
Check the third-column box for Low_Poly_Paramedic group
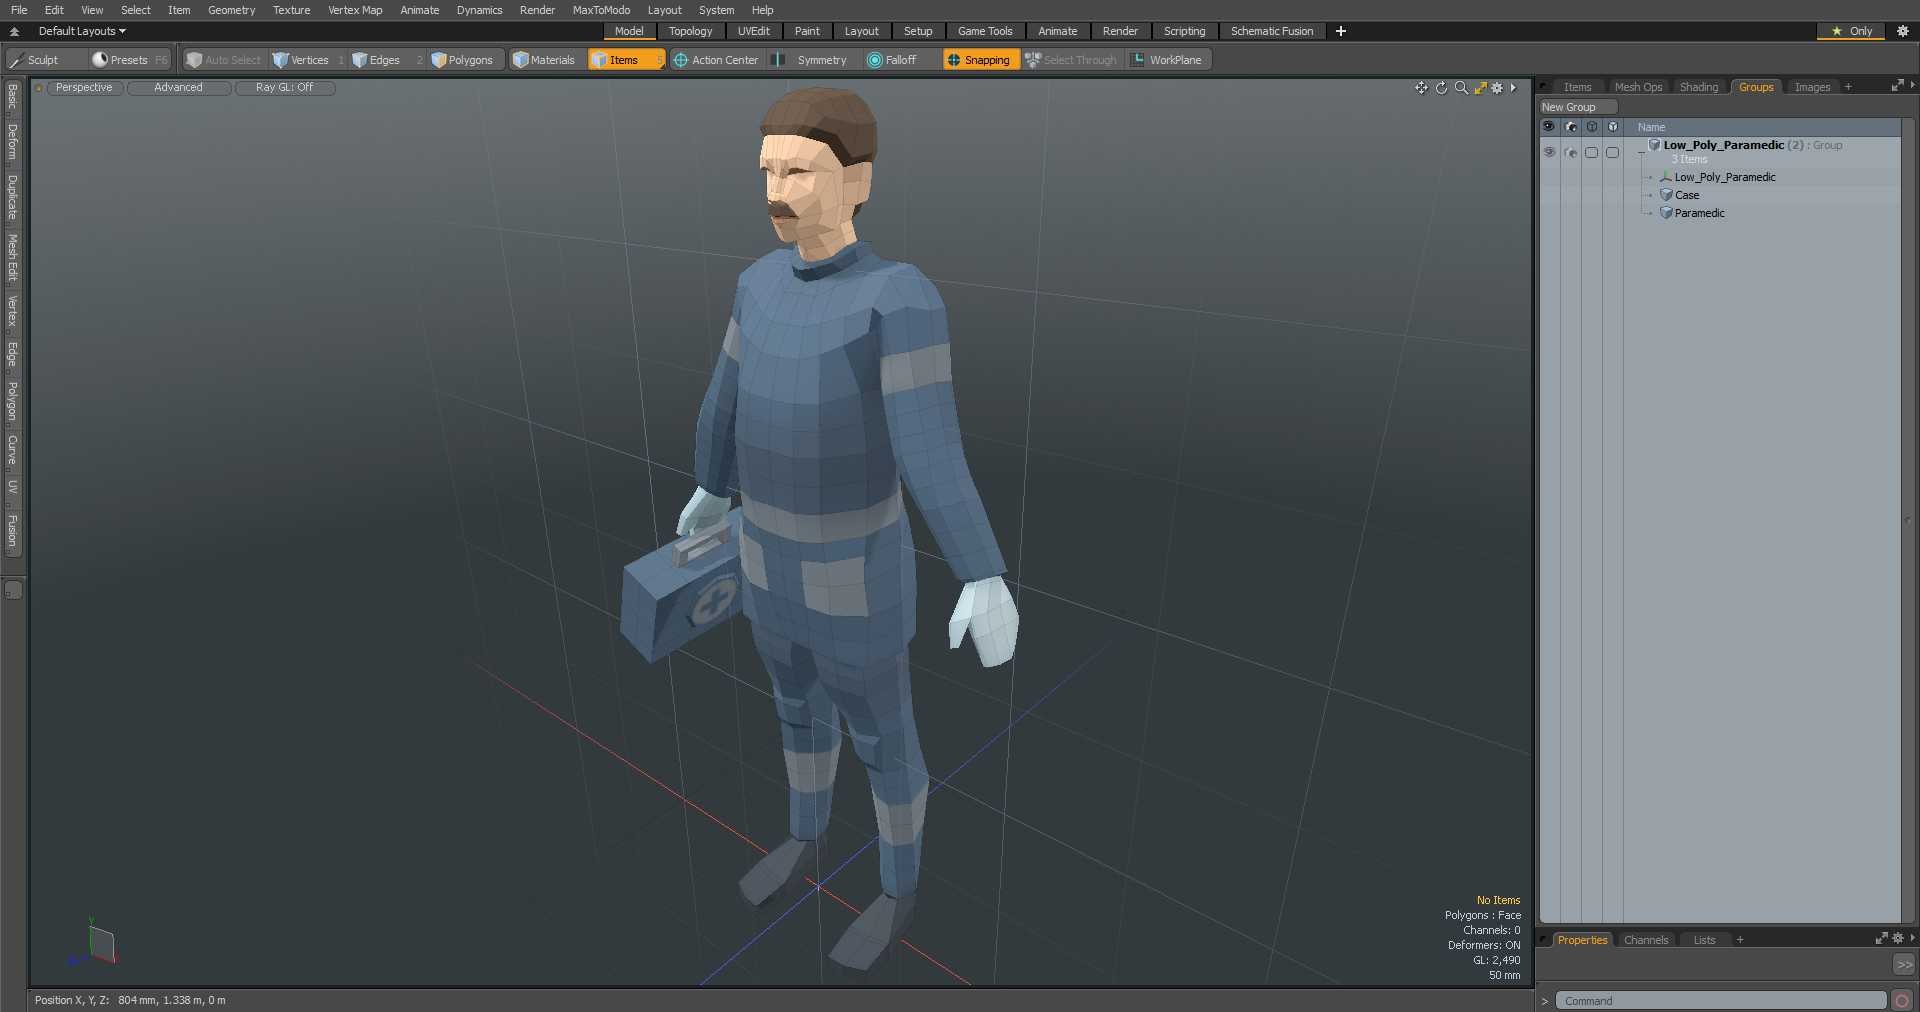[1592, 152]
